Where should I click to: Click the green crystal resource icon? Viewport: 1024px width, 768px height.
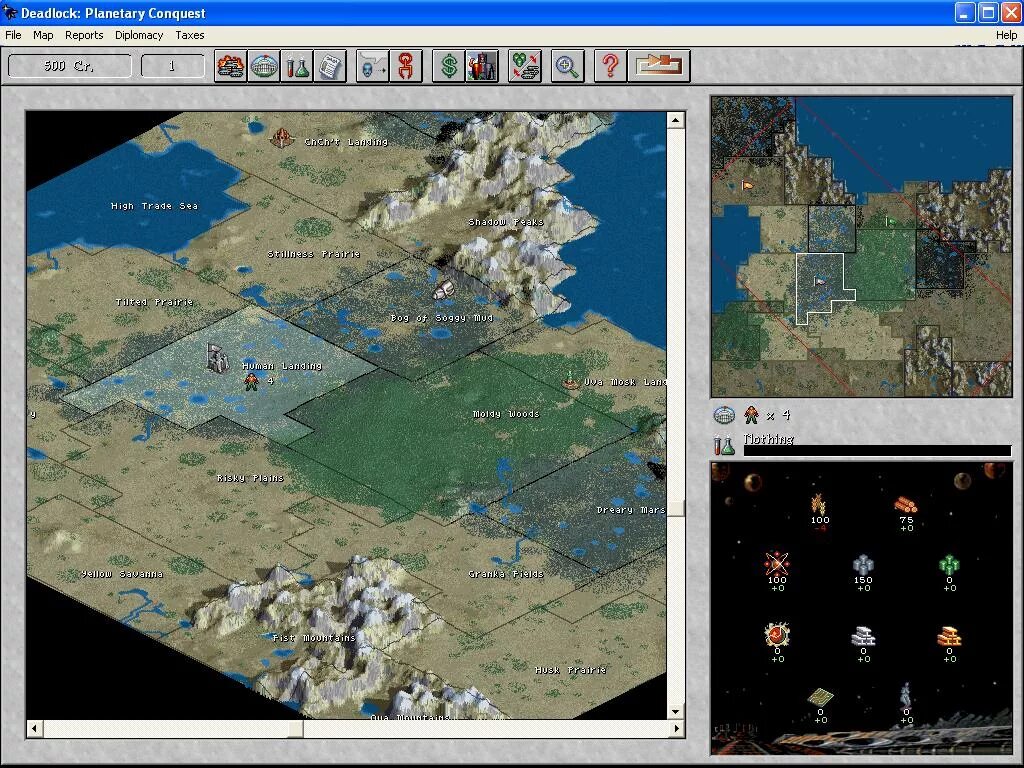tap(949, 564)
